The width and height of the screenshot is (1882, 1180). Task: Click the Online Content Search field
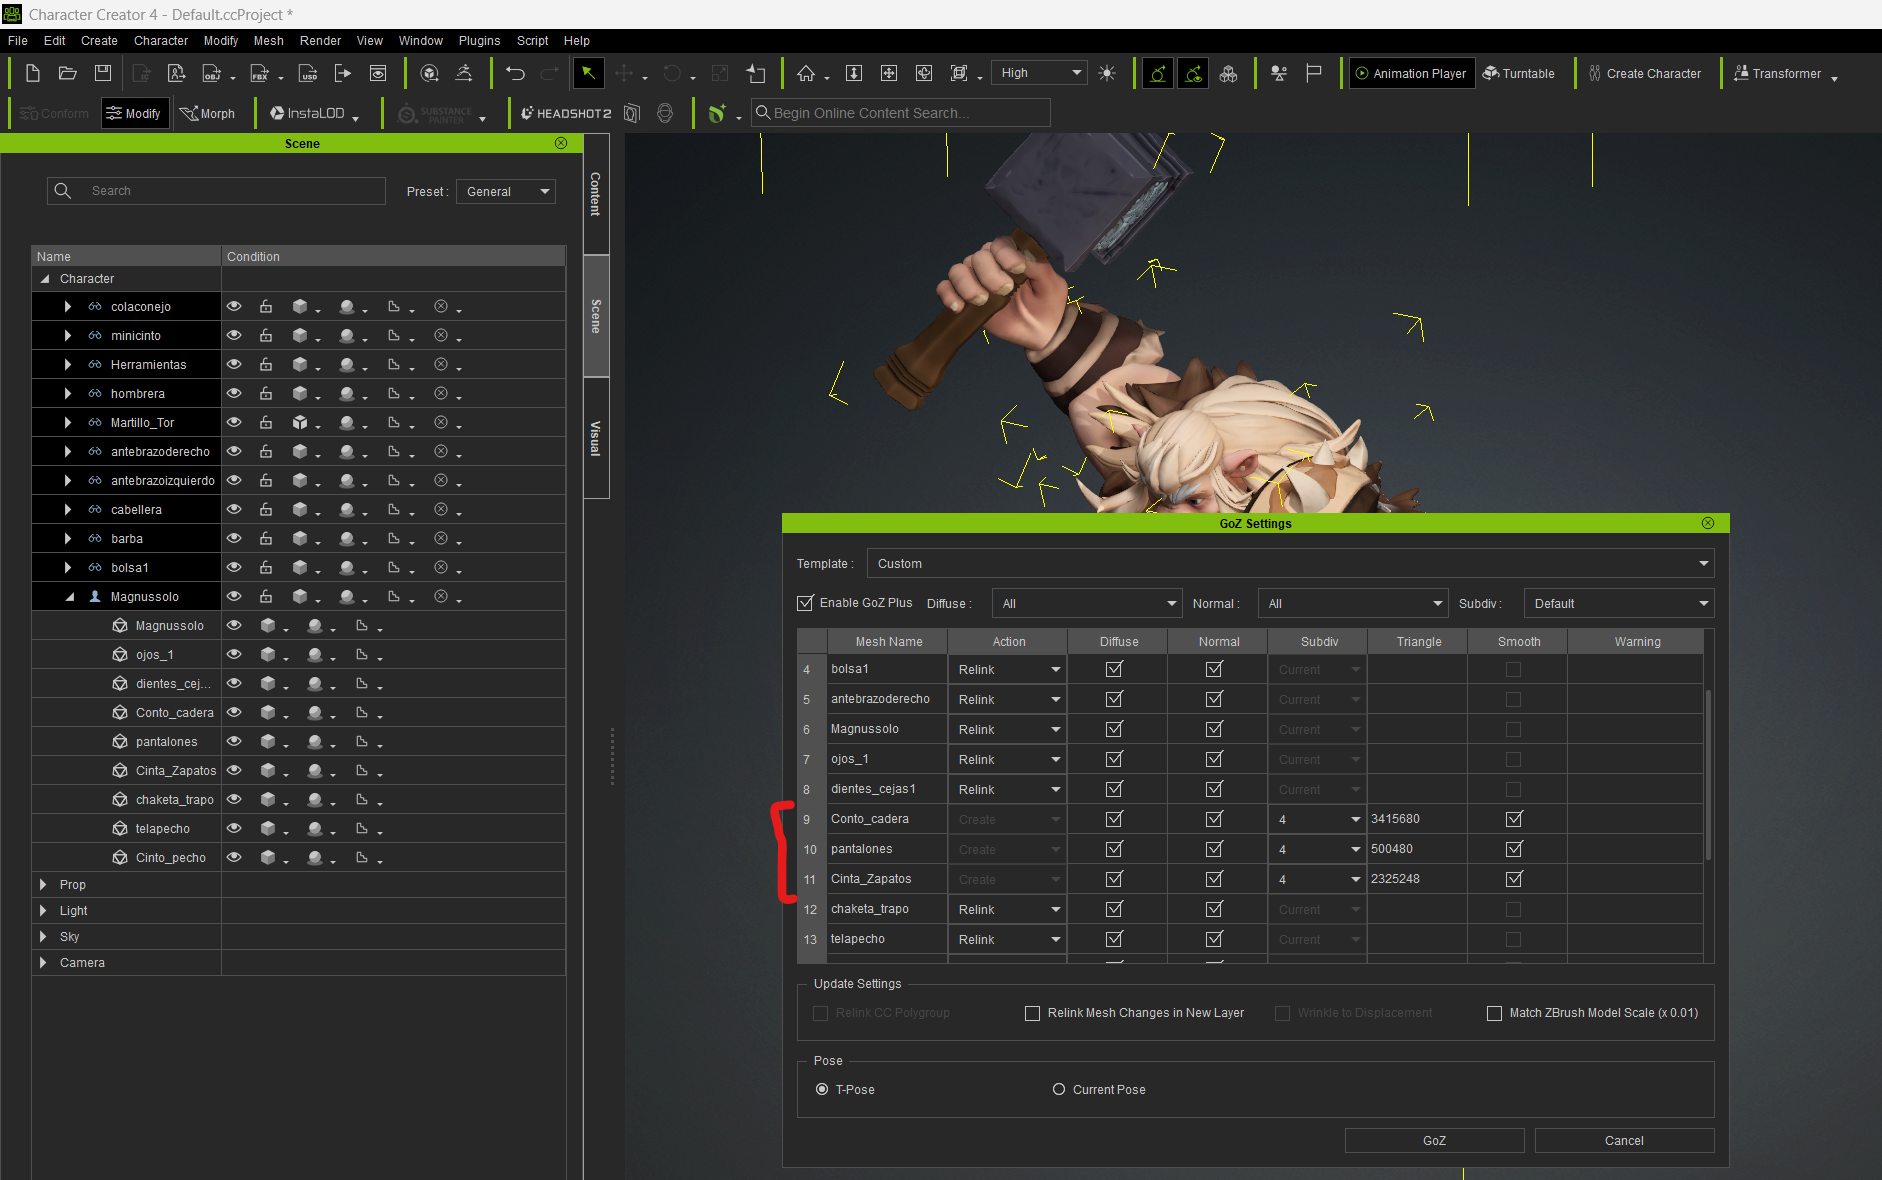[x=901, y=113]
